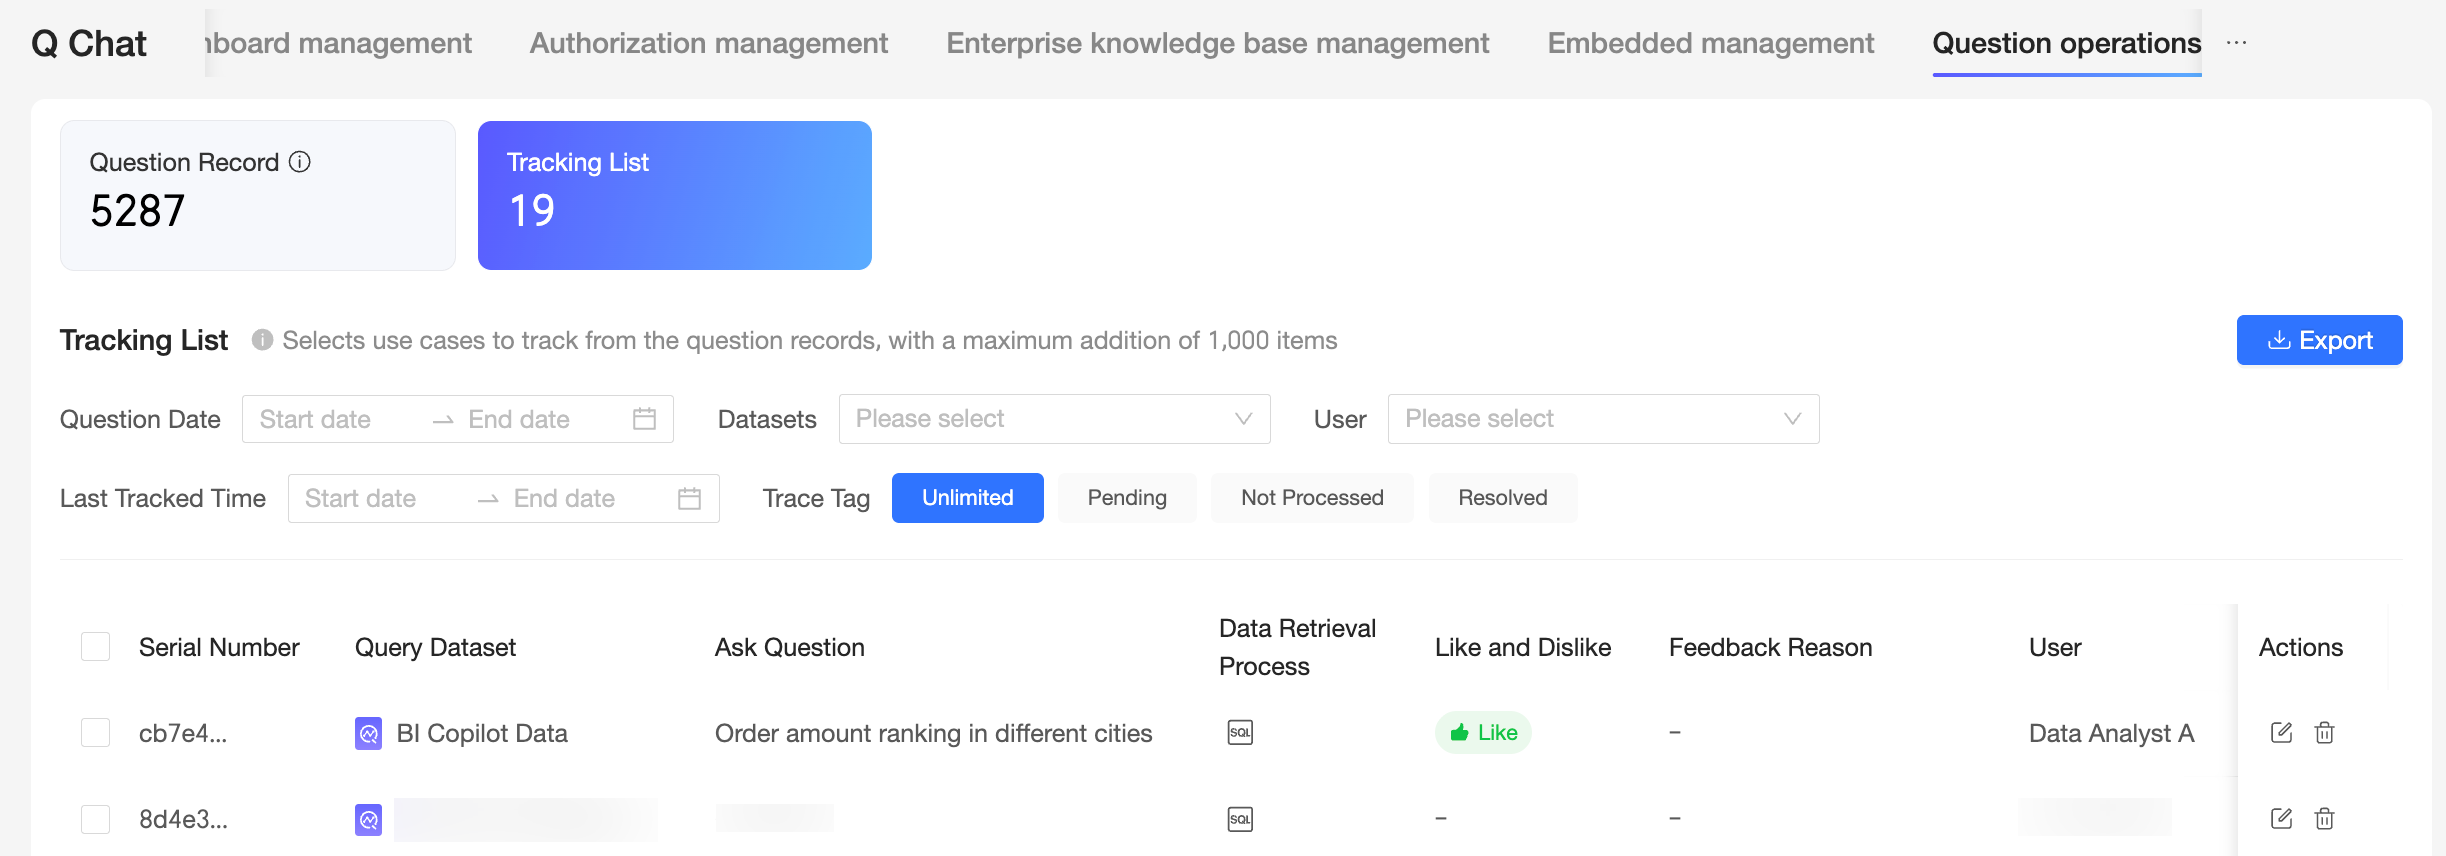The image size is (2446, 856).
Task: Click edit icon for cb7e4 row
Action: [x=2281, y=733]
